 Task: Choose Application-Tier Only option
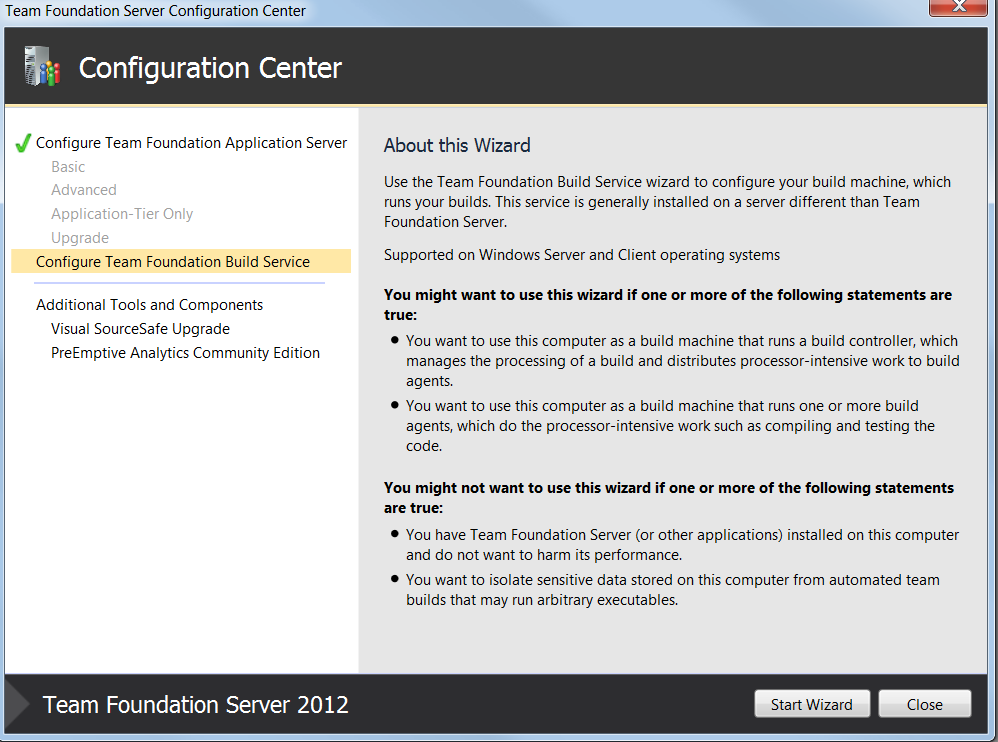pyautogui.click(x=122, y=214)
